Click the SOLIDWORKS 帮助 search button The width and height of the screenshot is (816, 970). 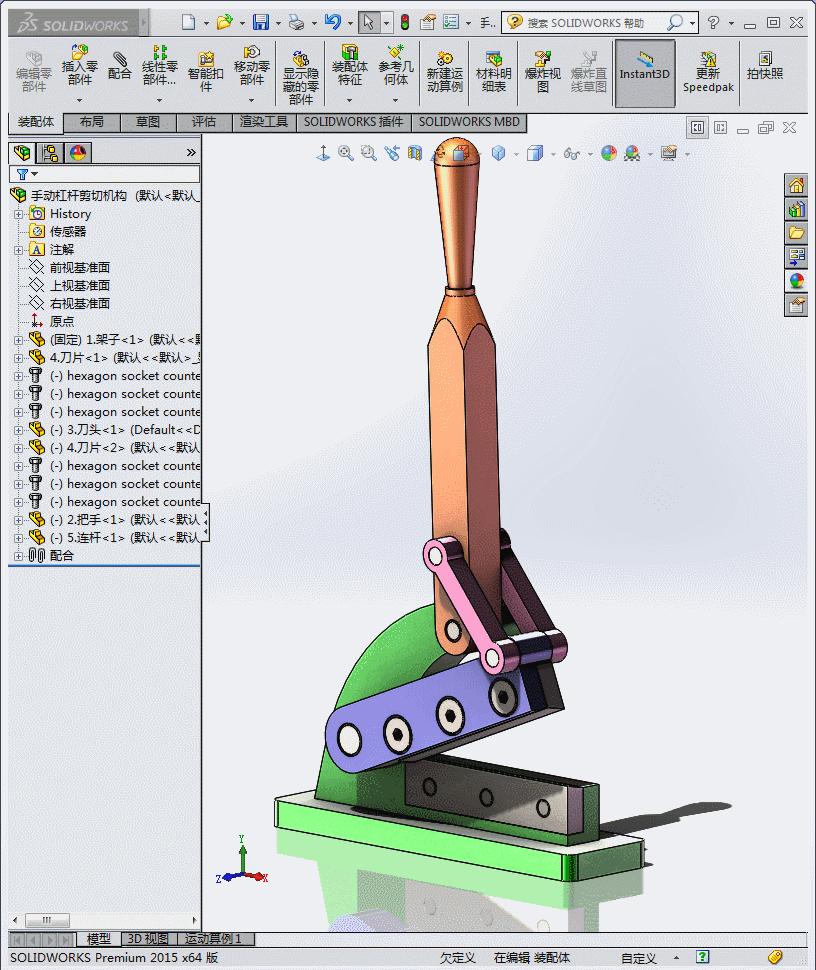coord(675,21)
